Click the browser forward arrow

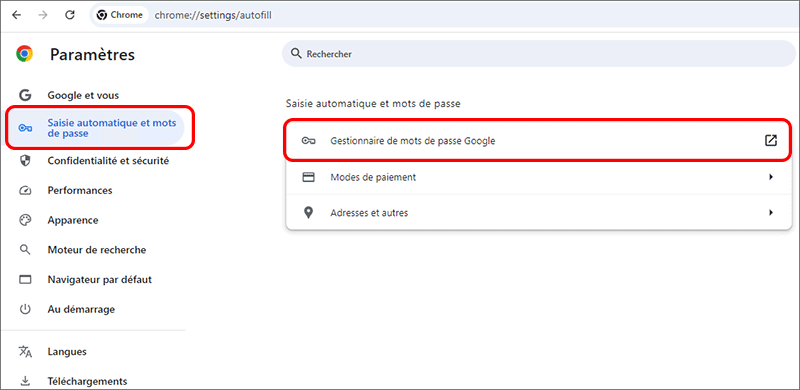43,15
